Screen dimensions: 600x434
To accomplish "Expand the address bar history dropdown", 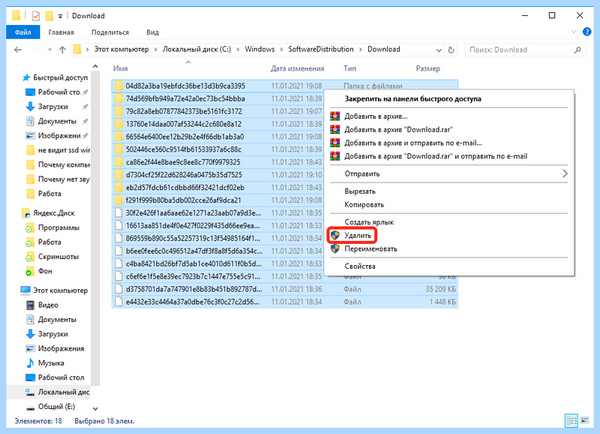I will pyautogui.click(x=439, y=50).
